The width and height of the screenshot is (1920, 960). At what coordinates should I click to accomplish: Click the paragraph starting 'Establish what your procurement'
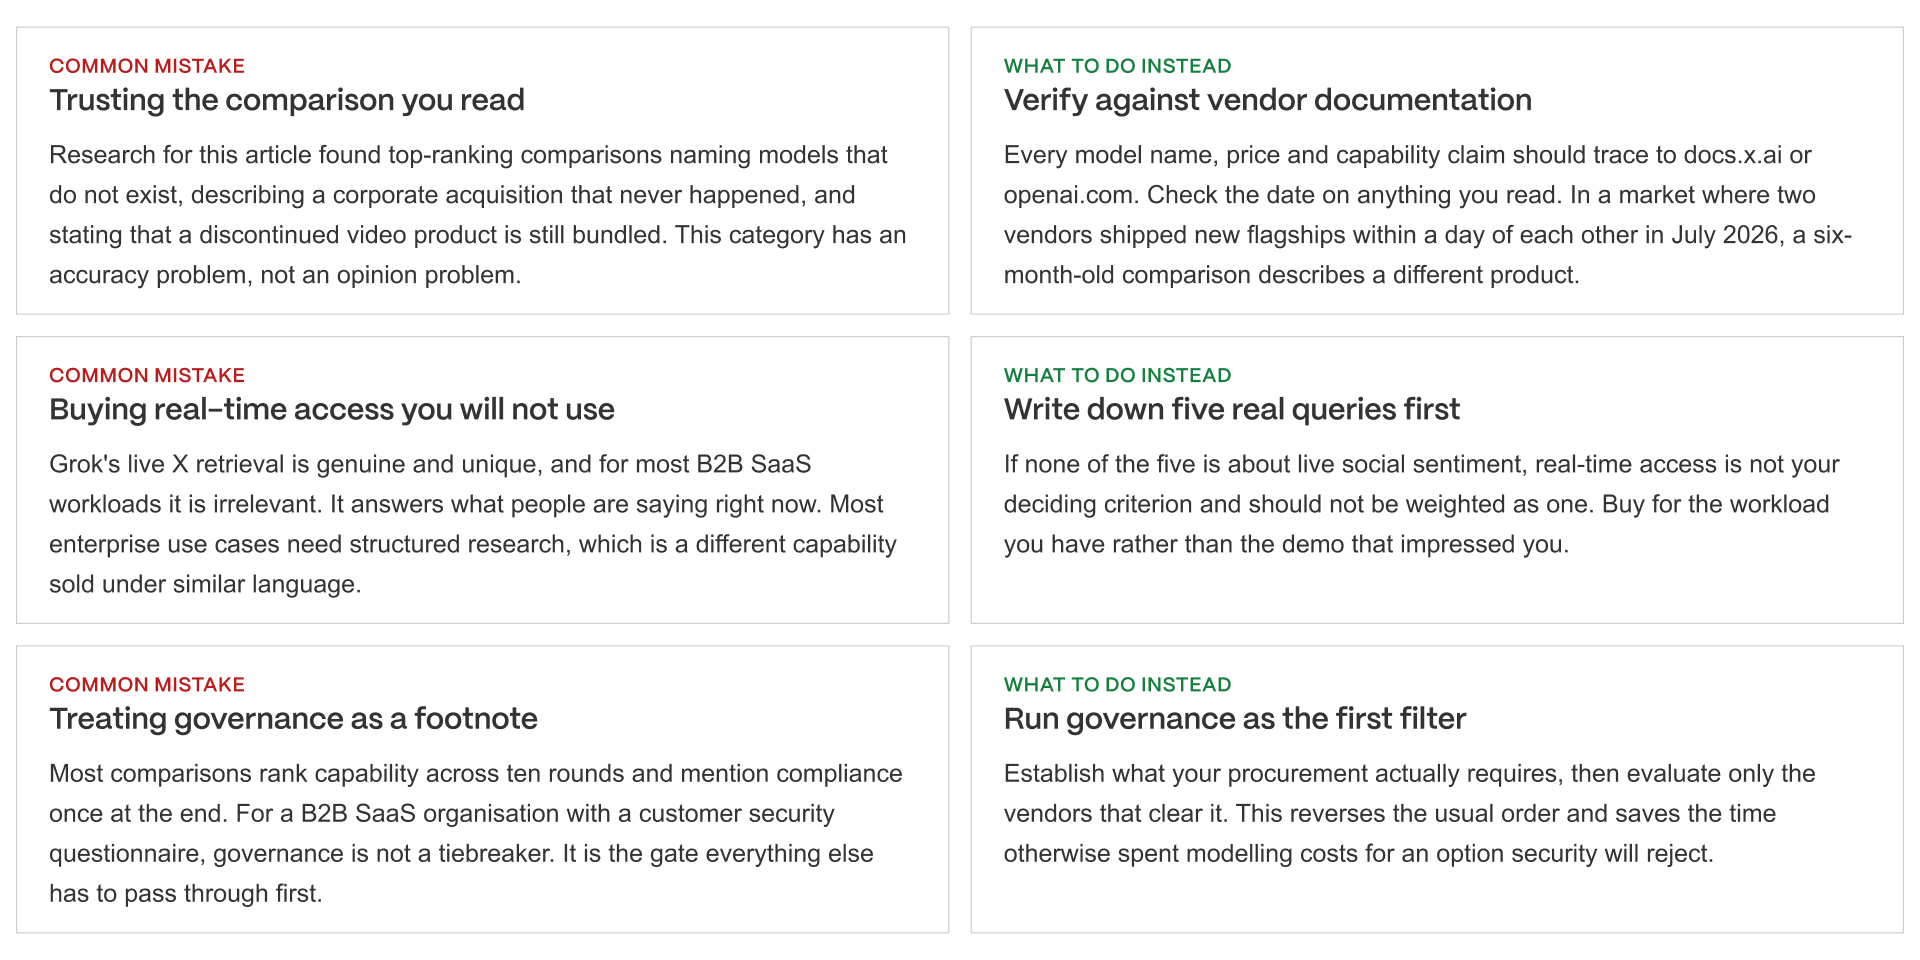click(x=1410, y=813)
